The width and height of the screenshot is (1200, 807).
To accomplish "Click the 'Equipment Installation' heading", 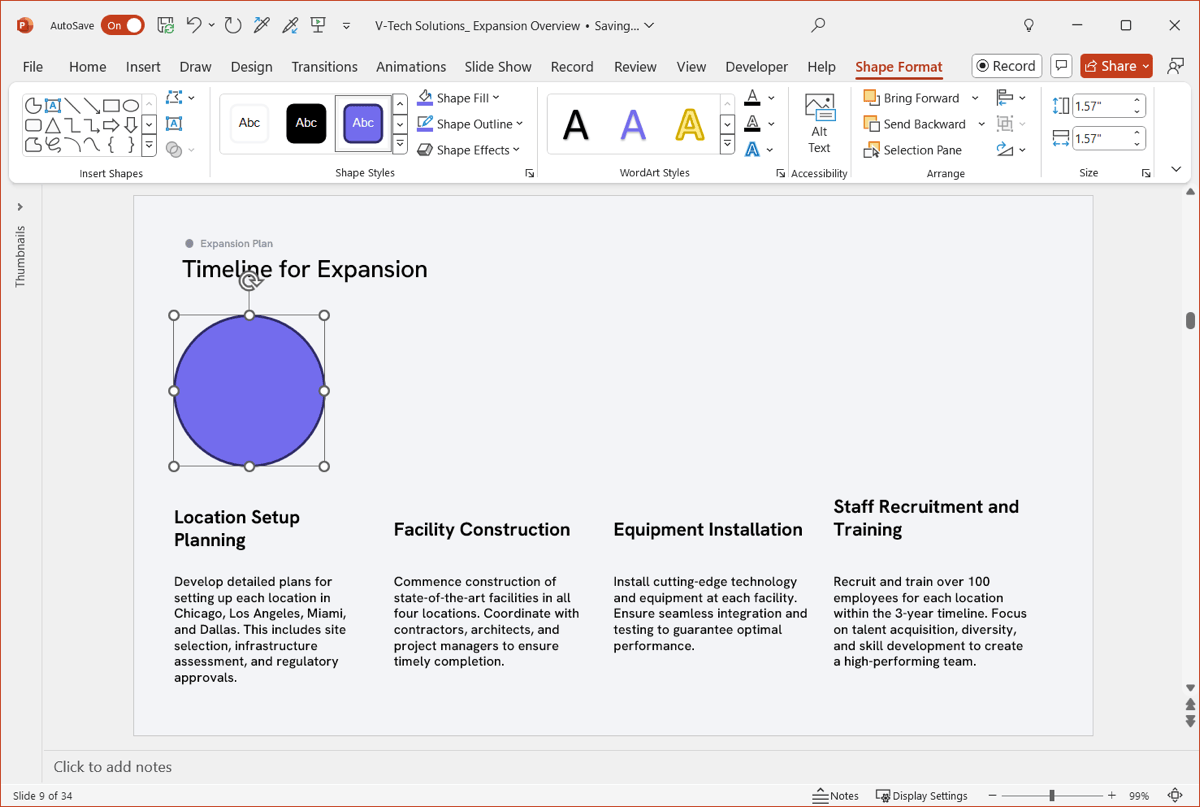I will click(708, 530).
